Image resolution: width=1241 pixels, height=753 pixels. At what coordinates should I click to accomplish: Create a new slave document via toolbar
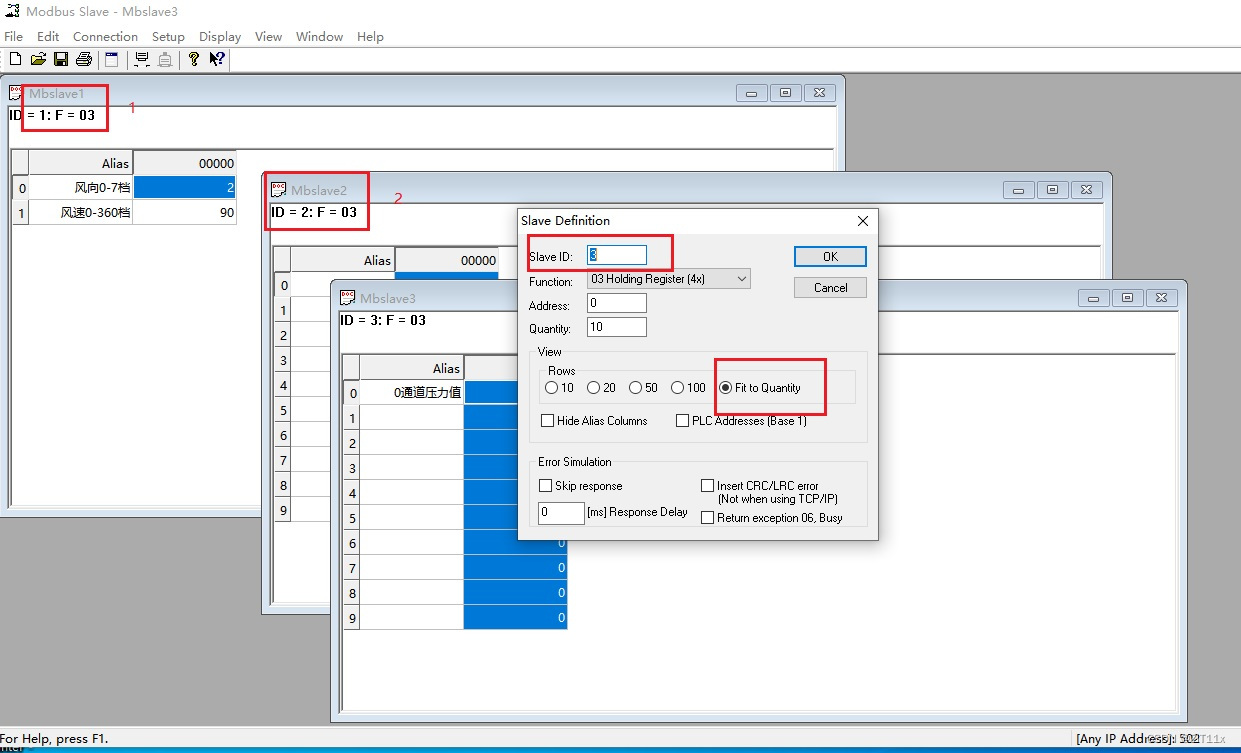click(14, 60)
